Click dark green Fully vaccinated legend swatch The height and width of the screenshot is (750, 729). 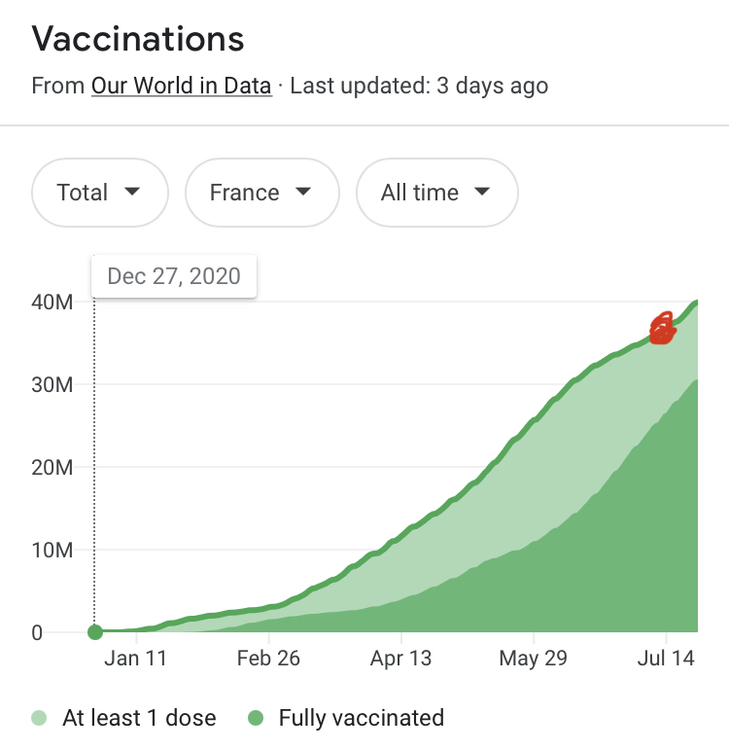click(256, 718)
